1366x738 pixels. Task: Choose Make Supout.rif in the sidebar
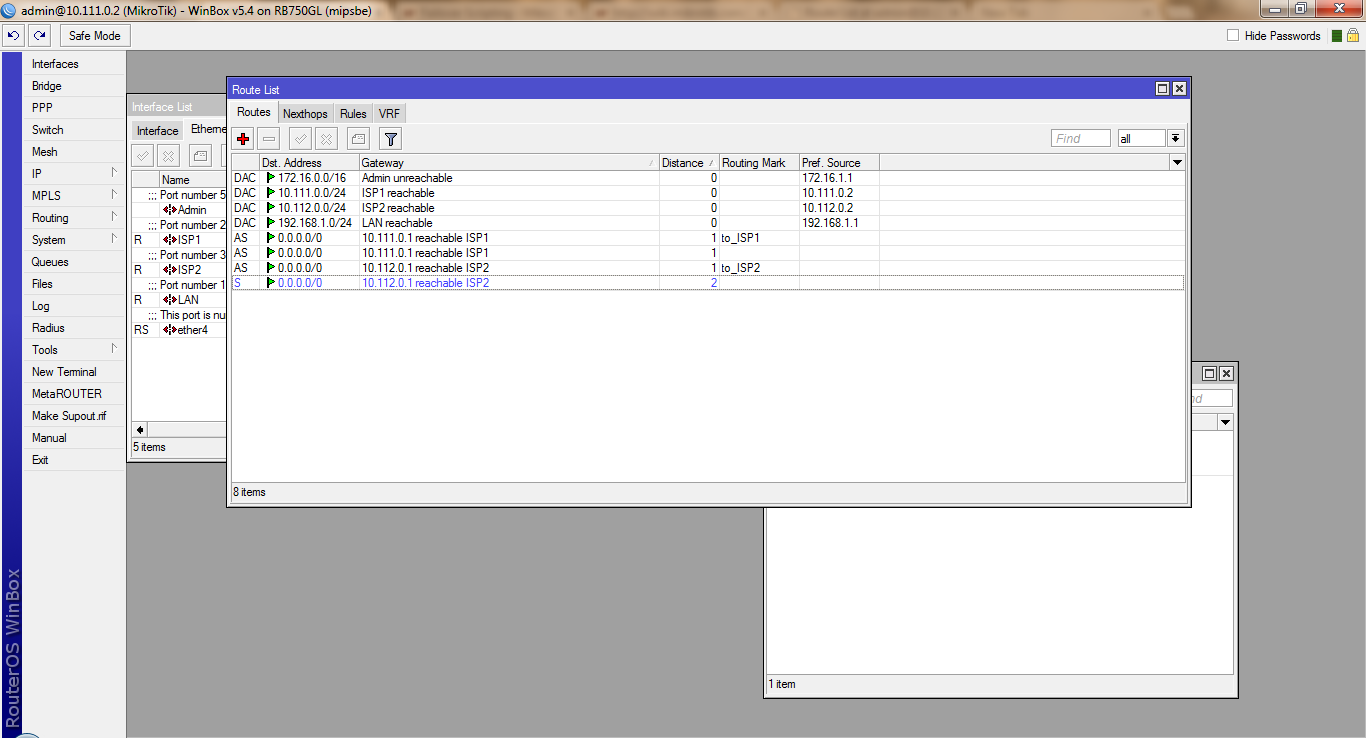point(74,416)
